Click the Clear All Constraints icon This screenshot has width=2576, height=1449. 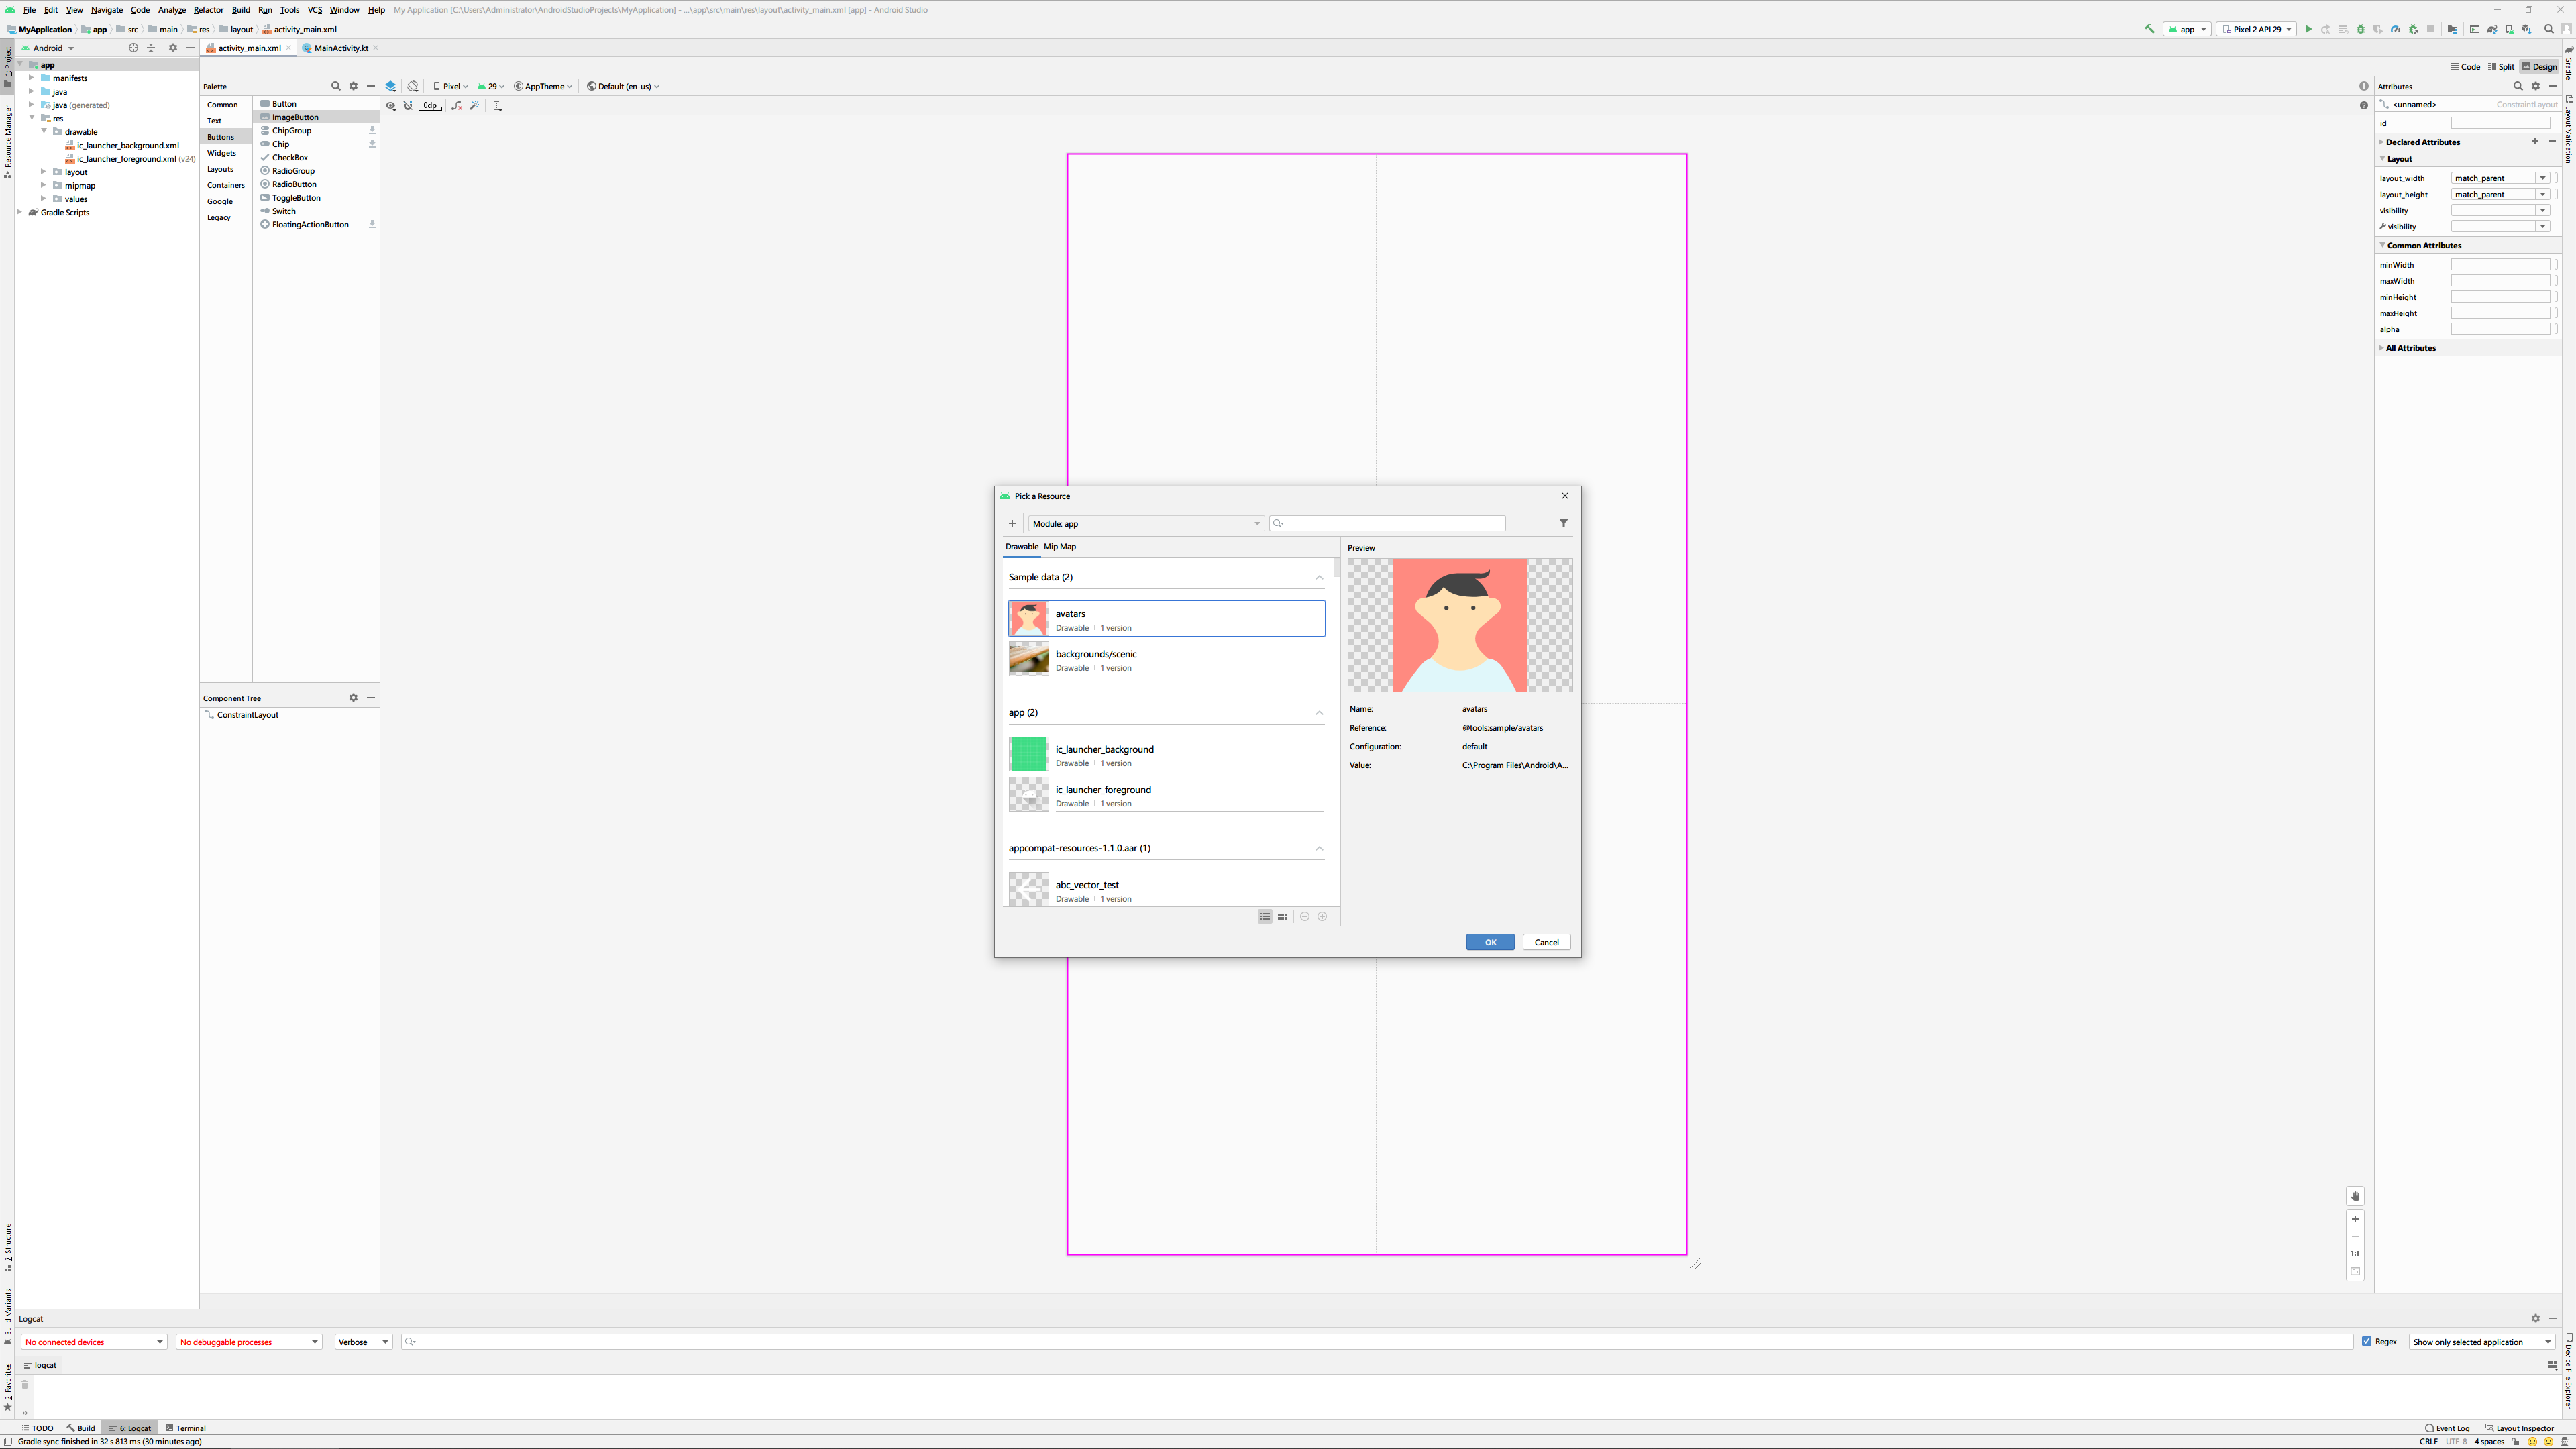457,105
